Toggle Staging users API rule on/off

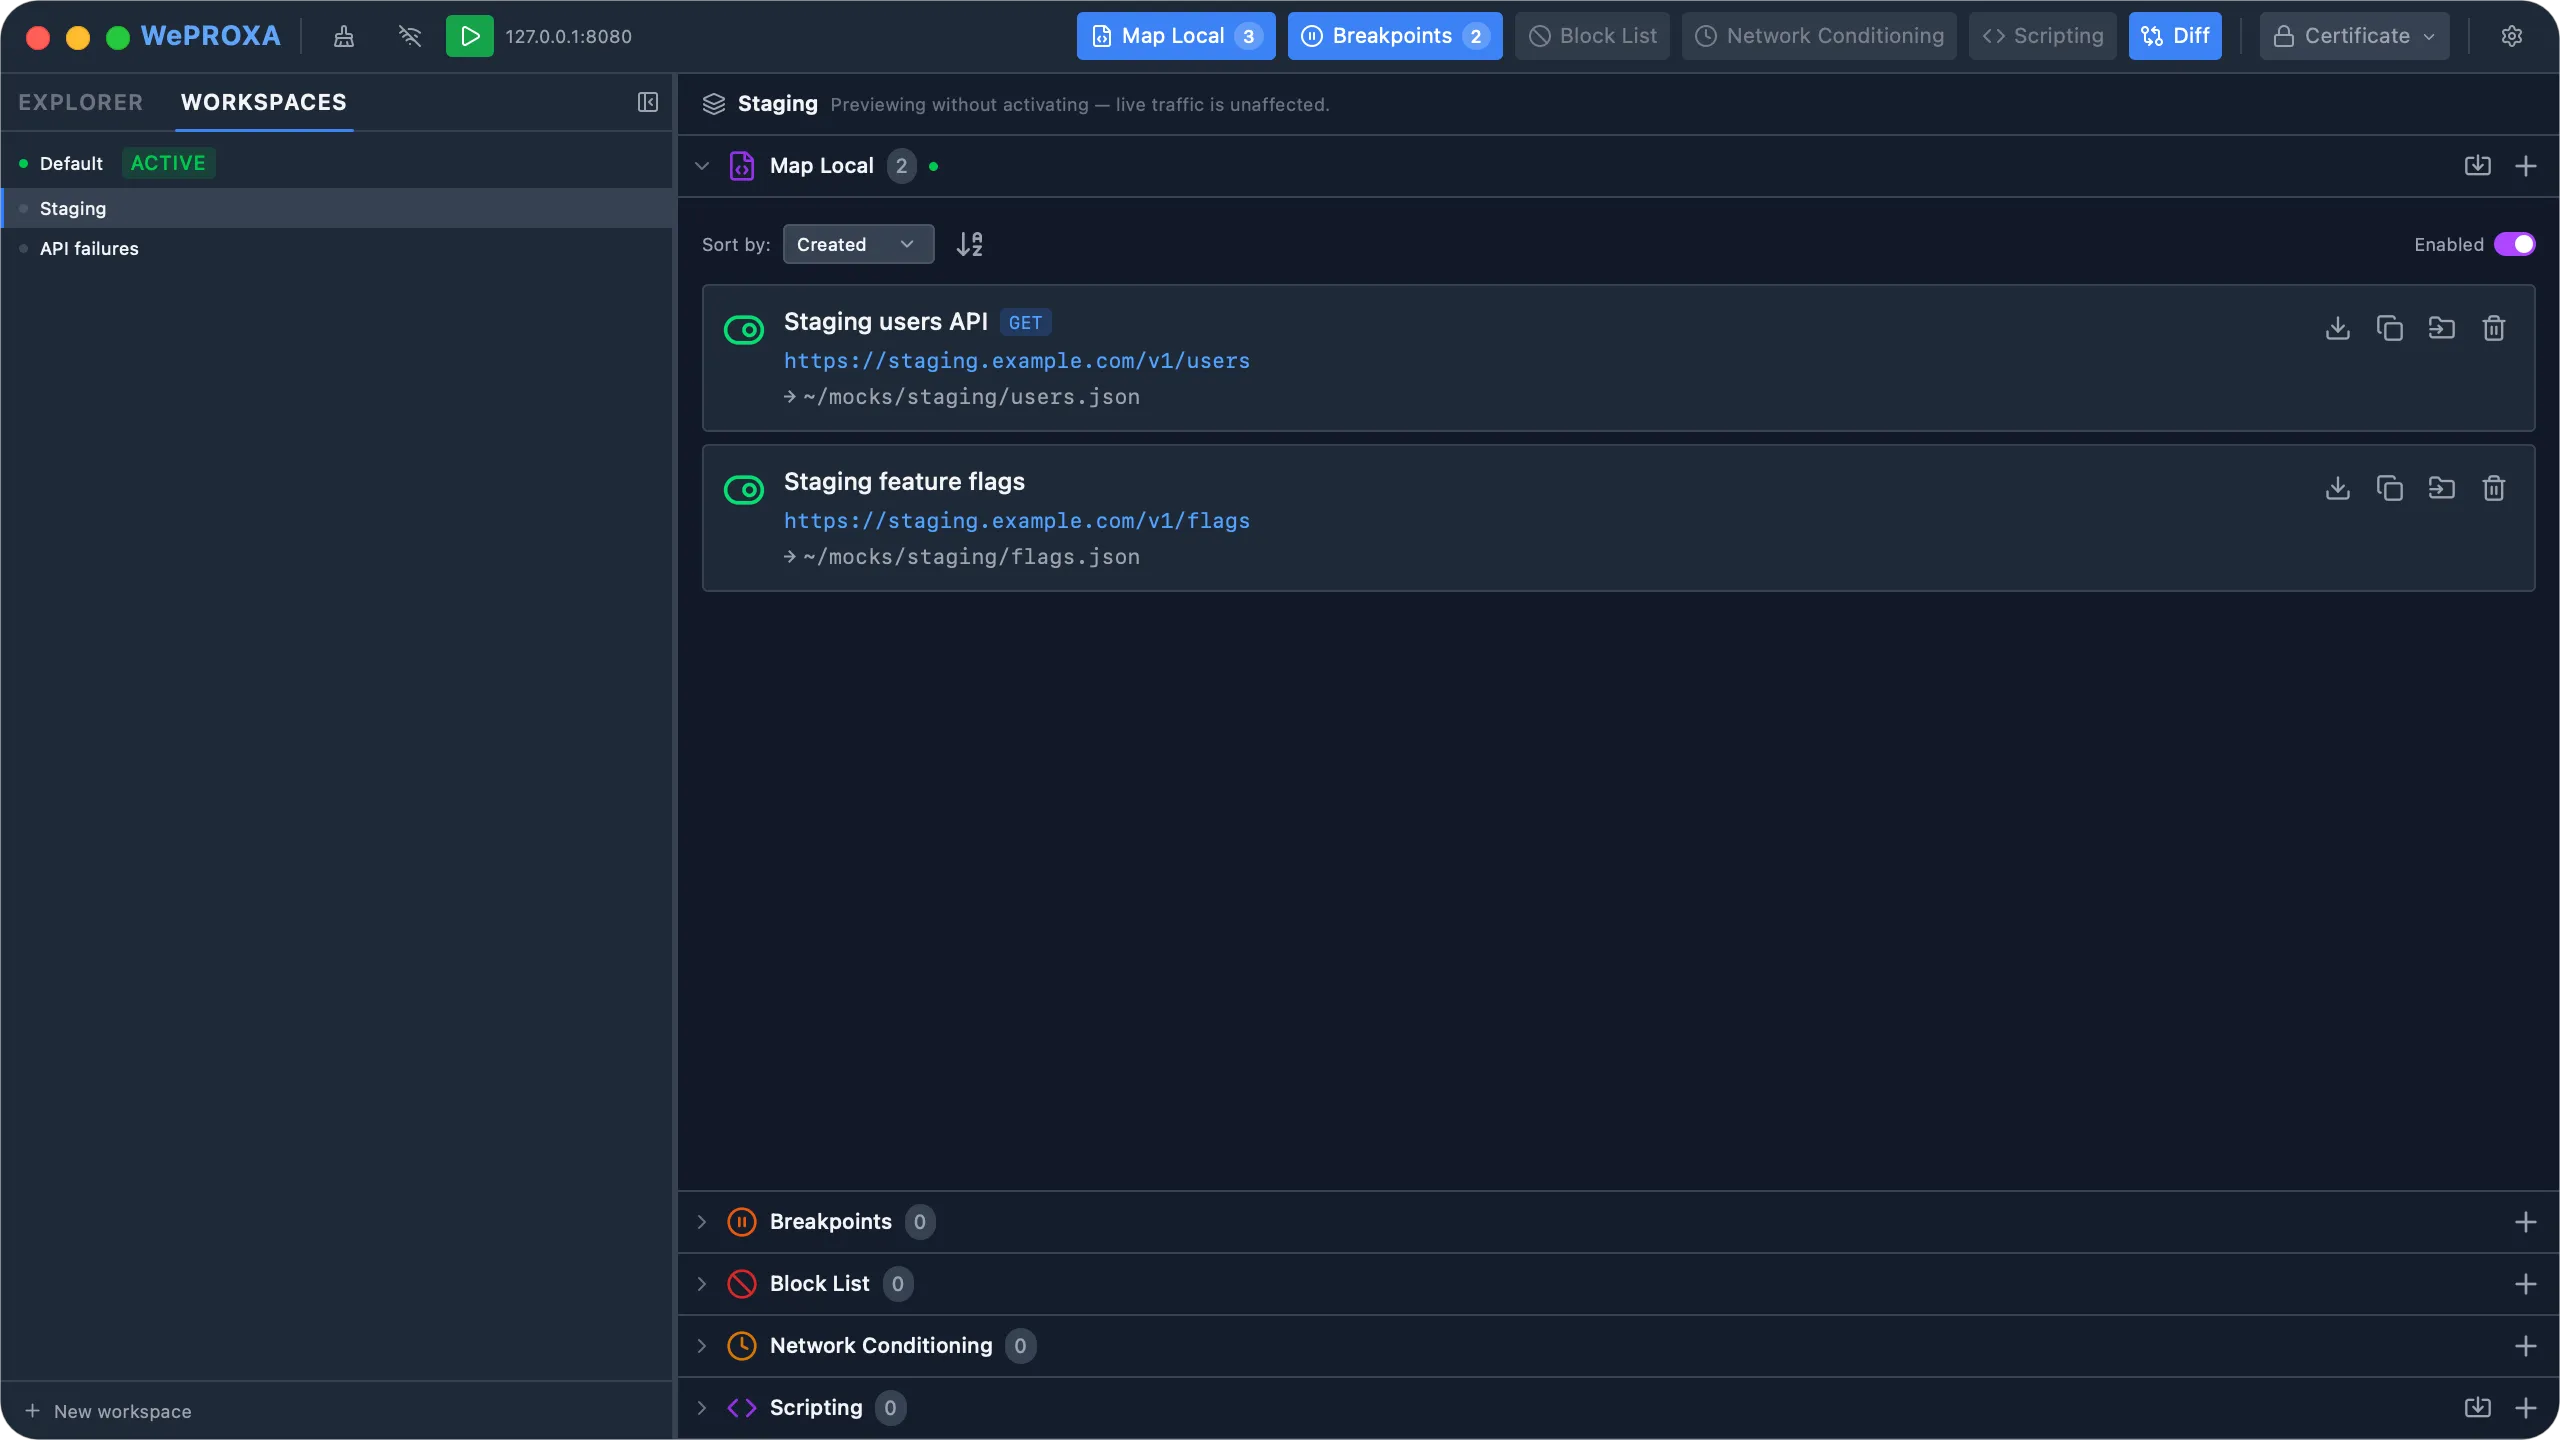pyautogui.click(x=743, y=329)
